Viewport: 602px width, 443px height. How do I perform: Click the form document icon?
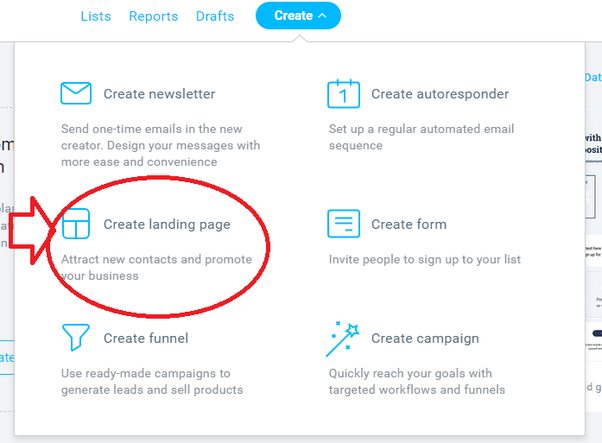343,223
